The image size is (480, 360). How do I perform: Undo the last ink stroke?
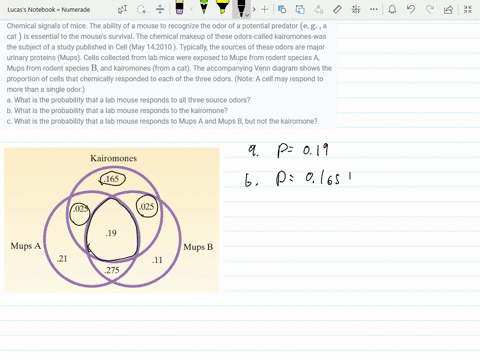(x=411, y=9)
